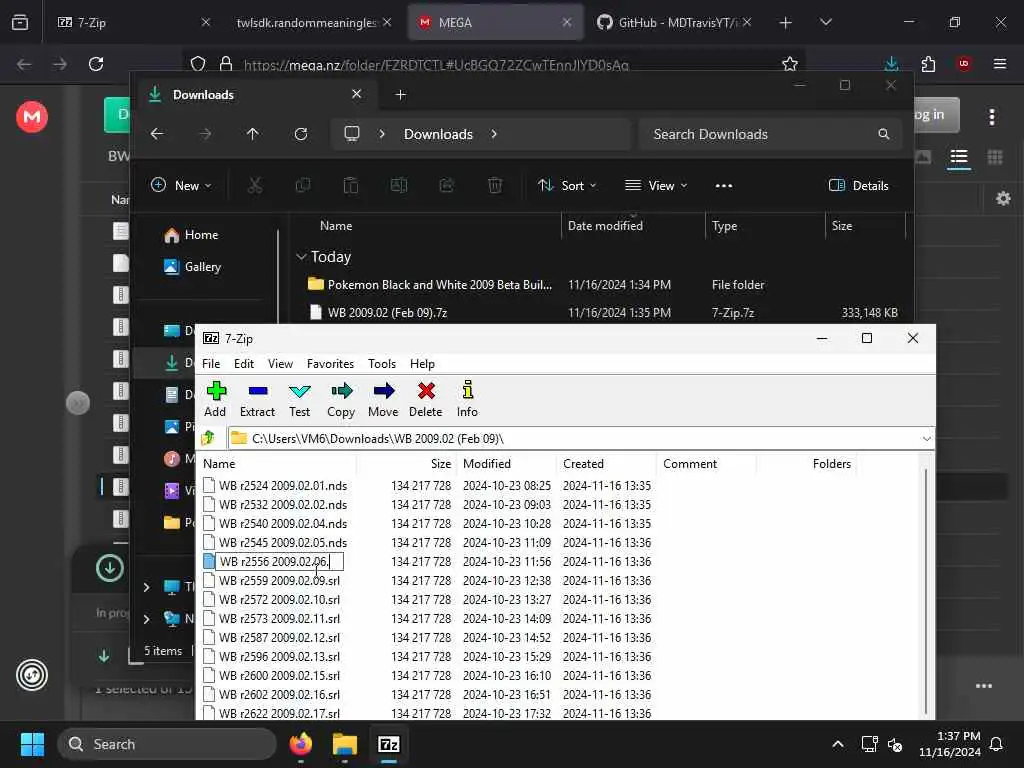
Task: Open Gallery in the Explorer sidebar
Action: [193, 266]
